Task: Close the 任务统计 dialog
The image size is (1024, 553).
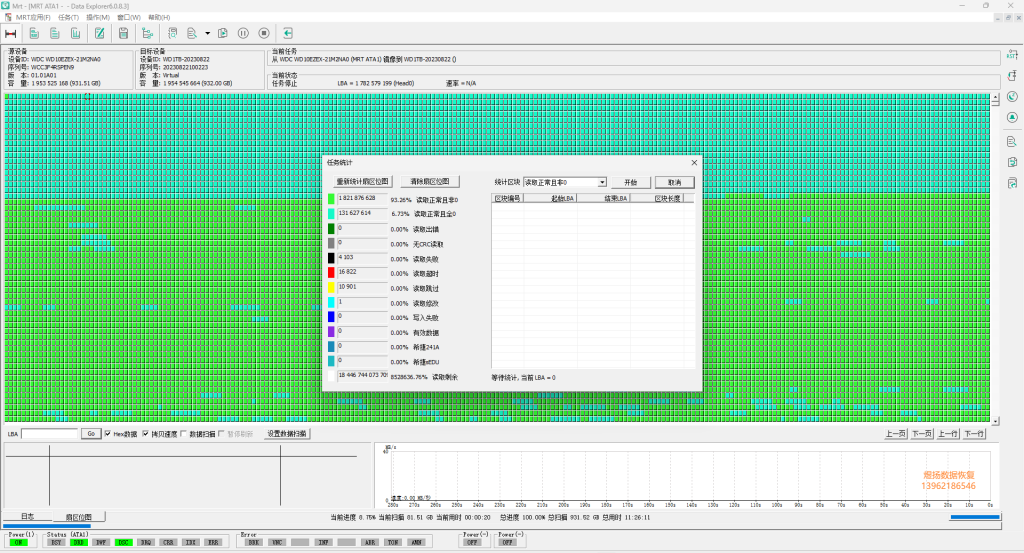Action: (694, 163)
